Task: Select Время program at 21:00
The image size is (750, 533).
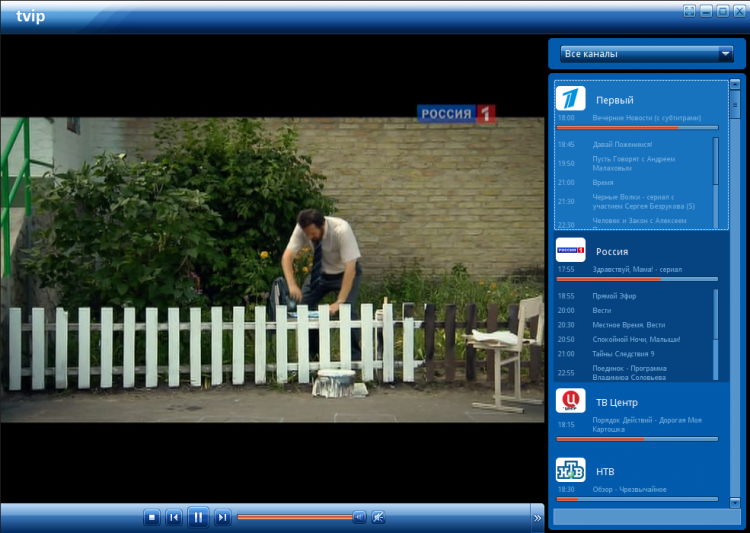Action: point(603,182)
